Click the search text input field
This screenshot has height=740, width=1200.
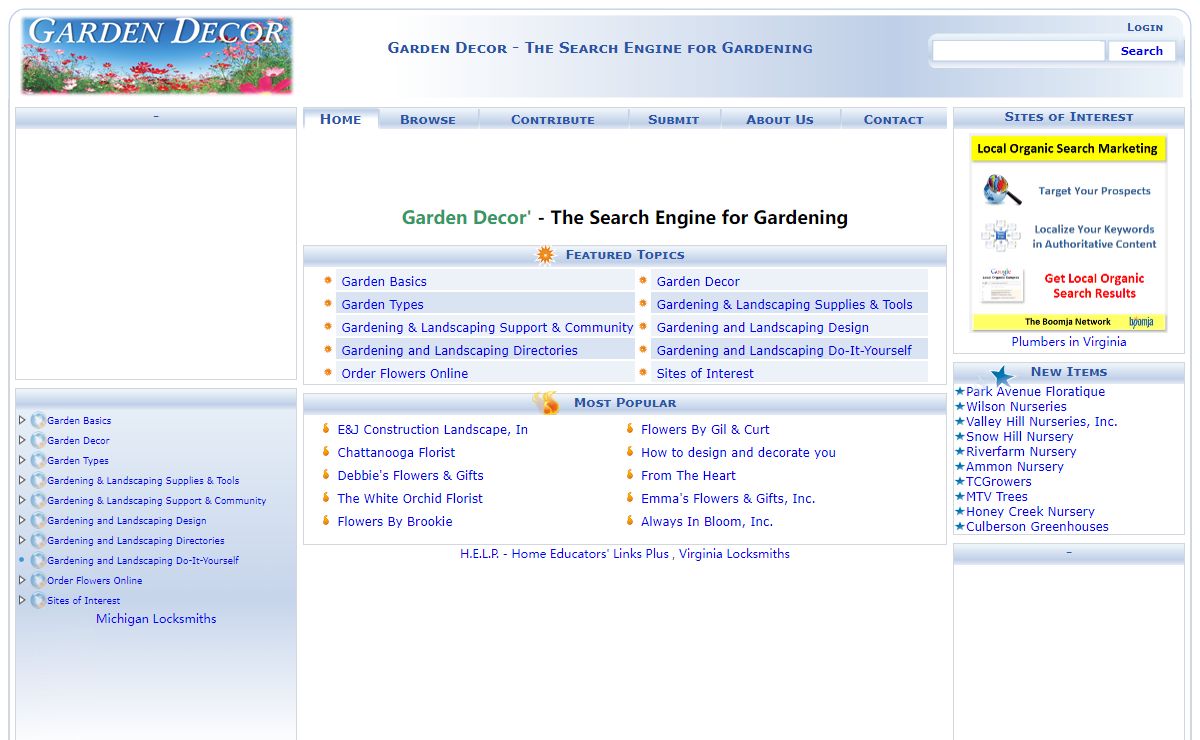point(1018,51)
